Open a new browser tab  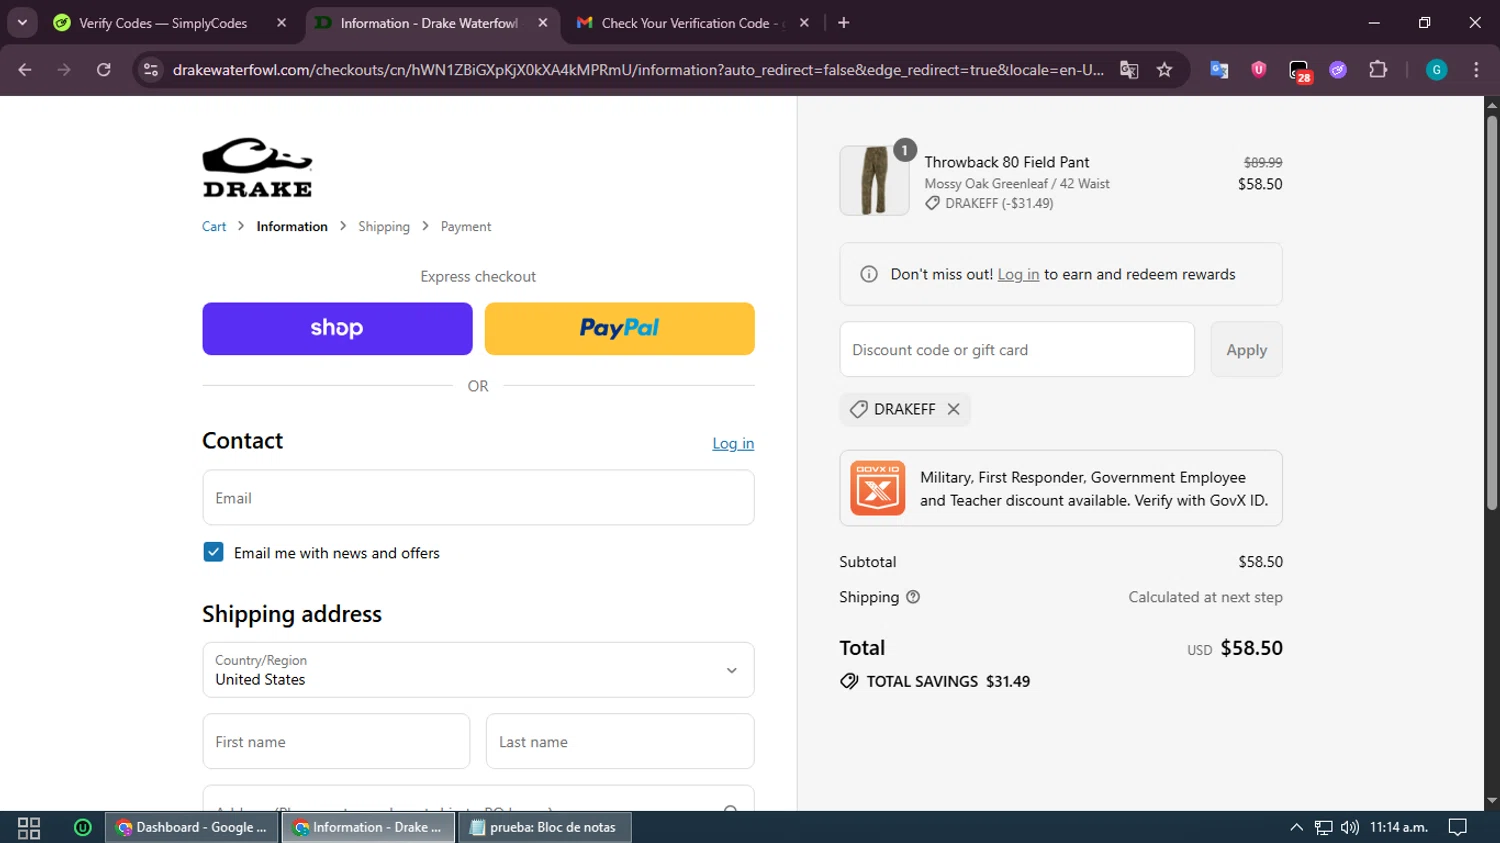tap(844, 23)
